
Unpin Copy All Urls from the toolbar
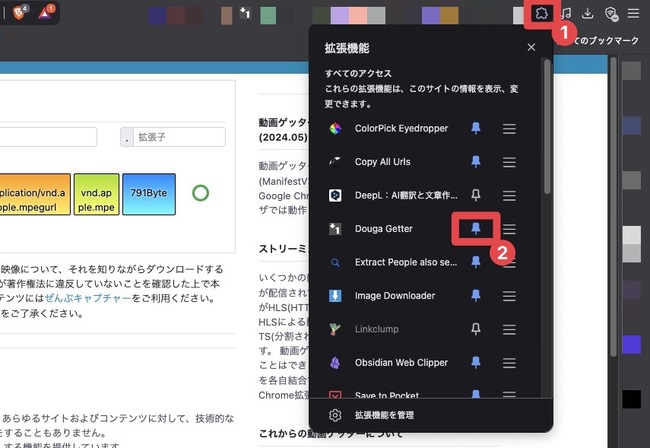click(476, 162)
